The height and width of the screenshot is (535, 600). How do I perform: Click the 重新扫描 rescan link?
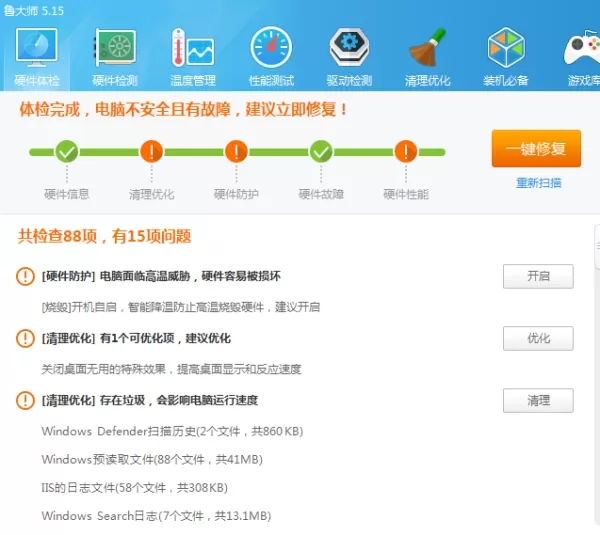click(x=539, y=183)
